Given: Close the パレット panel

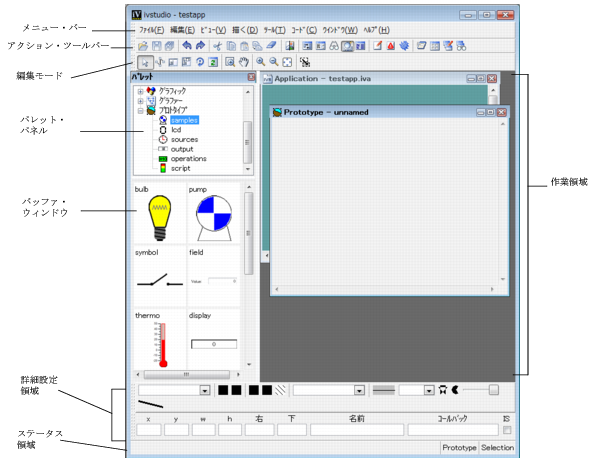Looking at the screenshot, I should pos(251,77).
